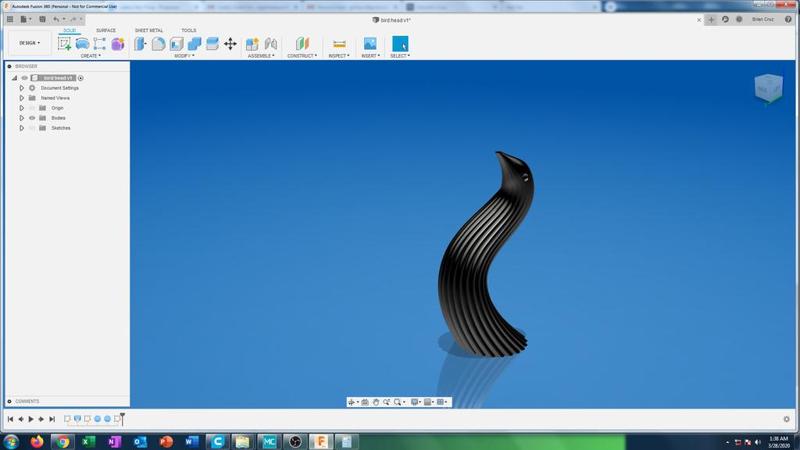Close the bird head document tab
The image size is (800, 450).
pos(699,20)
